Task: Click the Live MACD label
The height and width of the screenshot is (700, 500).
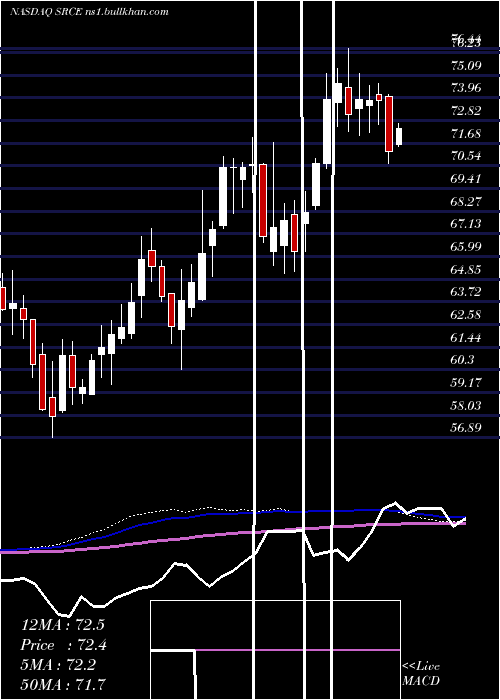Action: pyautogui.click(x=421, y=673)
